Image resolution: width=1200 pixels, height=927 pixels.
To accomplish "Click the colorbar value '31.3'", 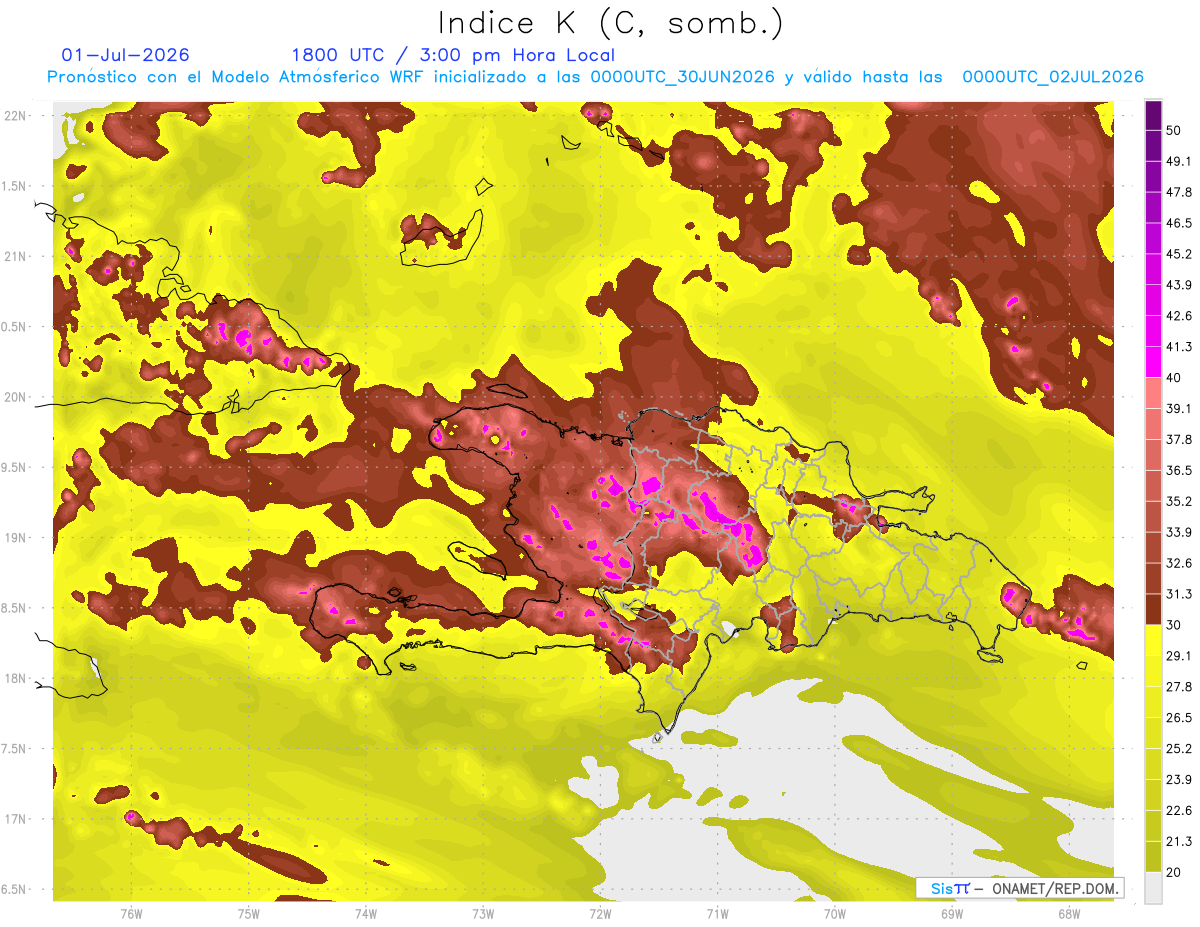I will click(x=1179, y=594).
